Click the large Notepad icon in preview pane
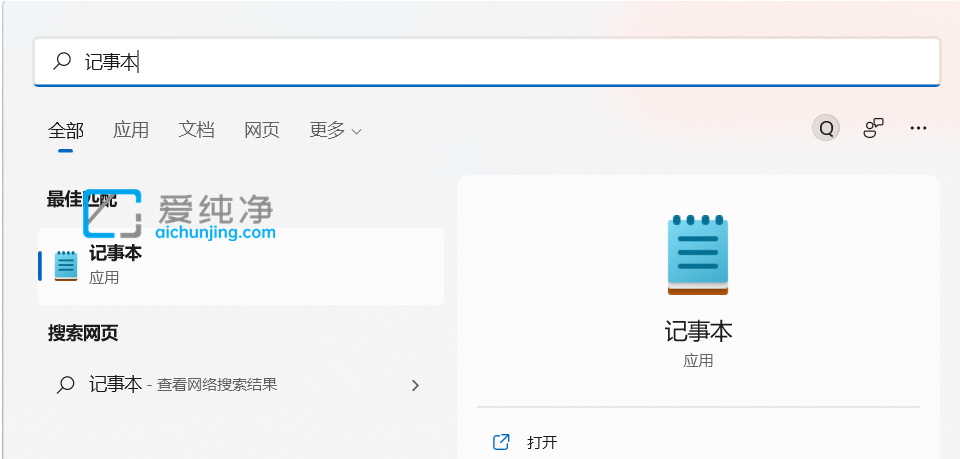Image resolution: width=960 pixels, height=459 pixels. click(x=698, y=255)
